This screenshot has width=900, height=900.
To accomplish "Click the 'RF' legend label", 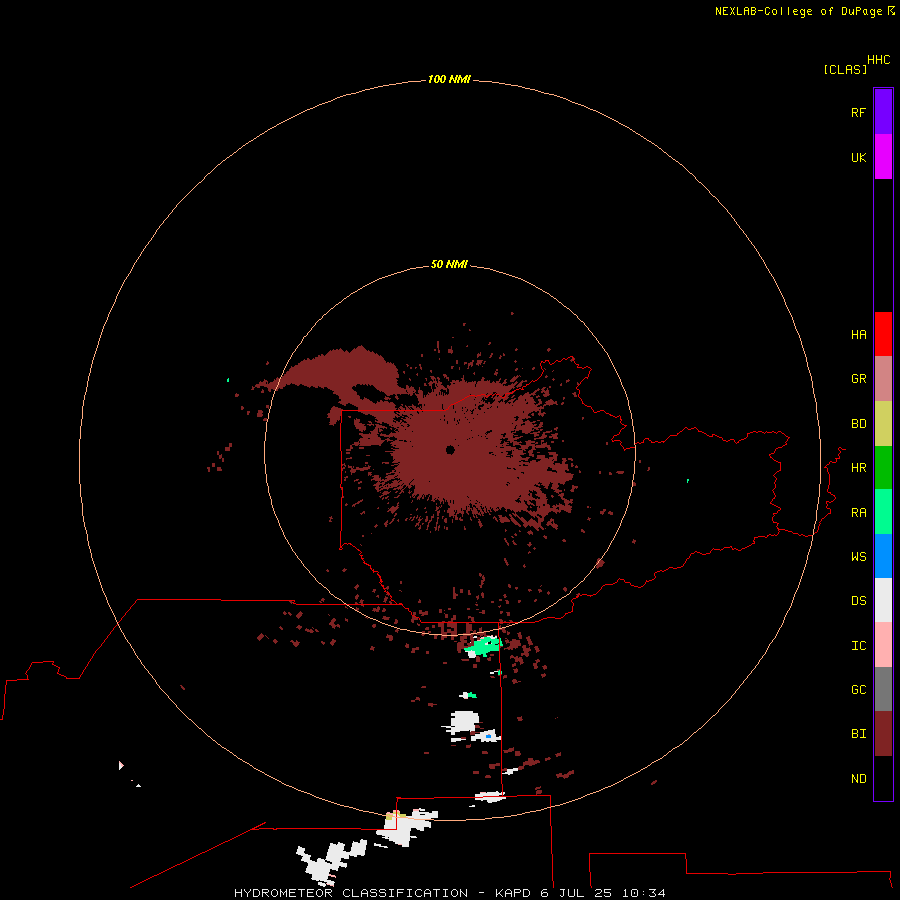I will 858,112.
